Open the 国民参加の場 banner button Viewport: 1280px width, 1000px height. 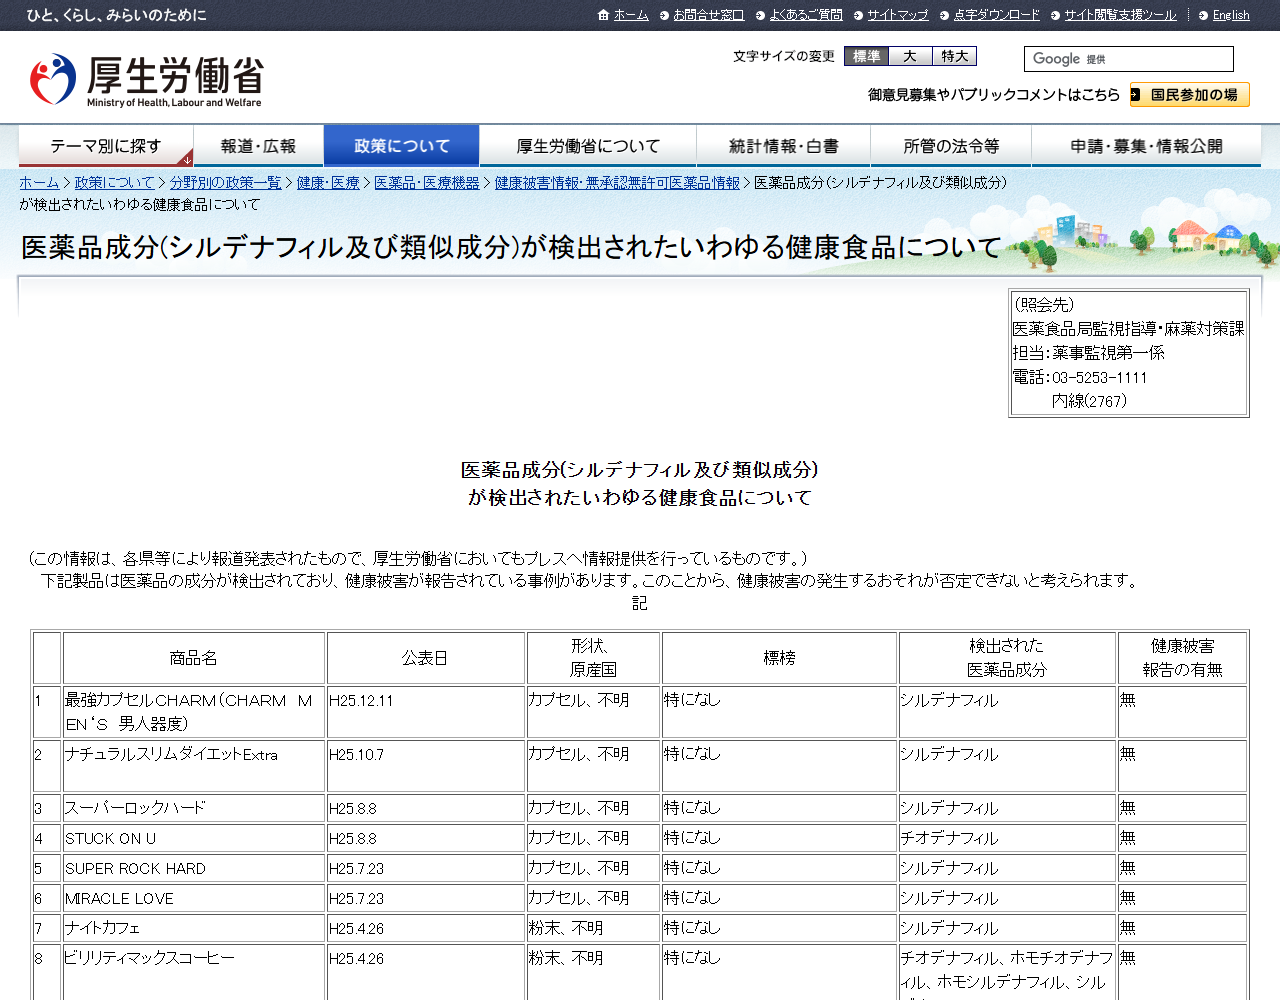[1190, 95]
